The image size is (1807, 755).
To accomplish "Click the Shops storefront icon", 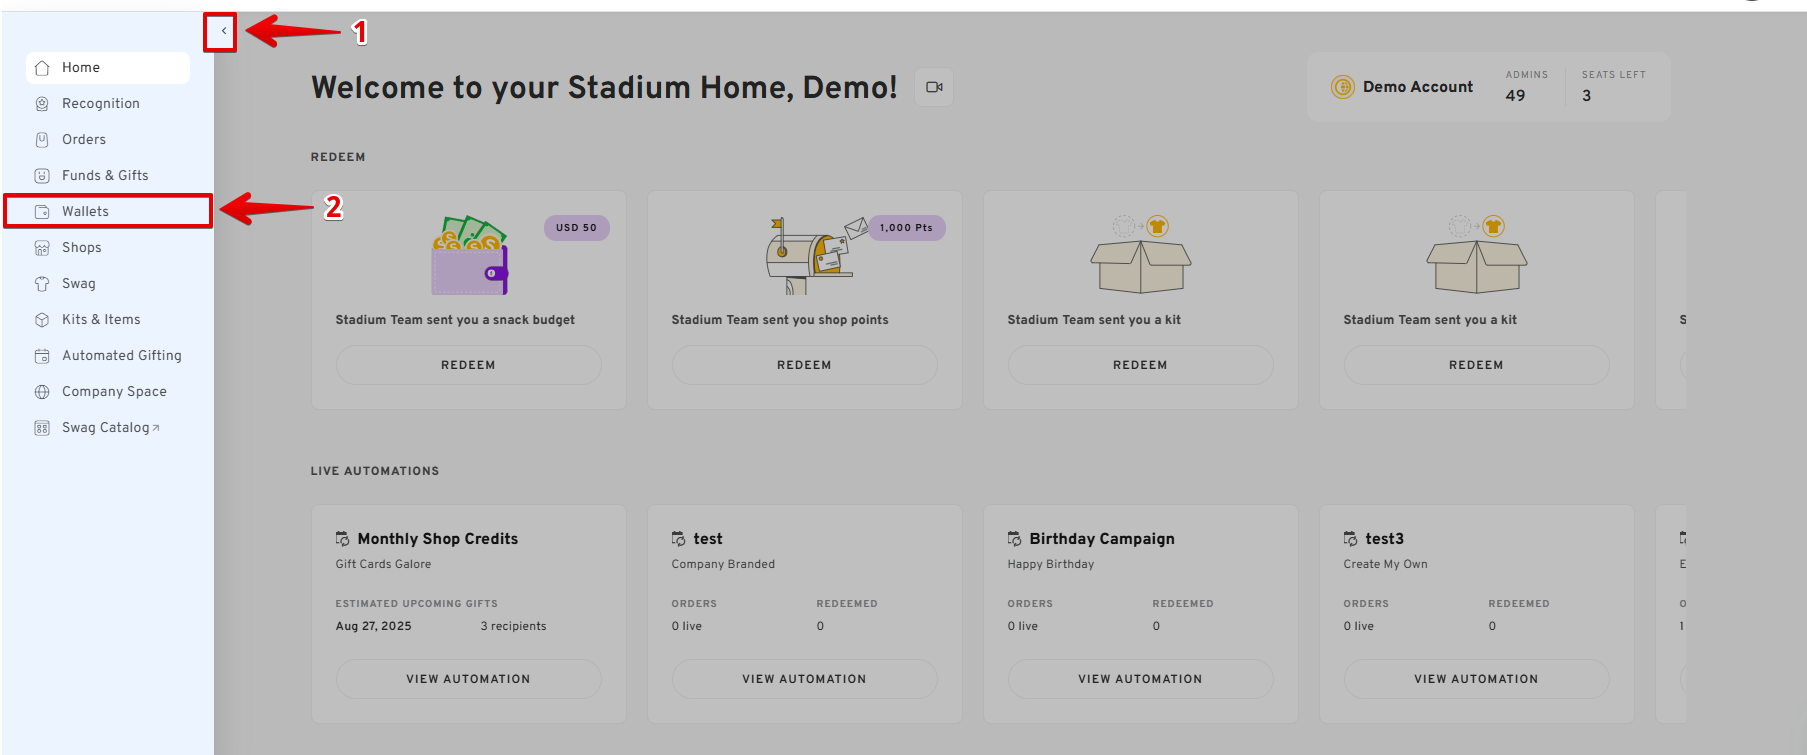I will coord(42,248).
